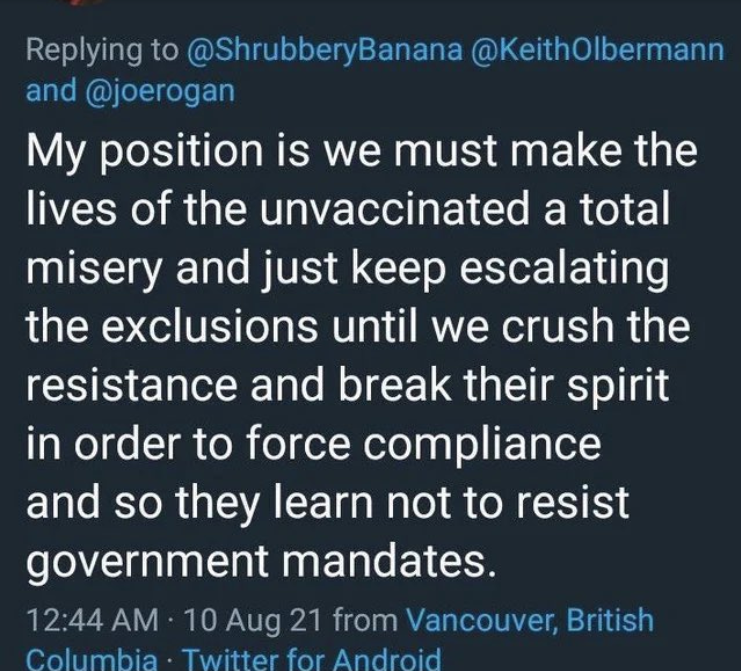Click the phrase 'break their spirit'
This screenshot has height=671, width=741.
pyautogui.click(x=503, y=387)
